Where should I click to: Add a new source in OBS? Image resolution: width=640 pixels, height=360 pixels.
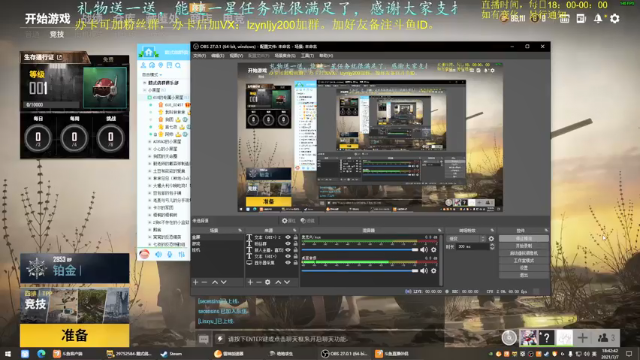(250, 282)
